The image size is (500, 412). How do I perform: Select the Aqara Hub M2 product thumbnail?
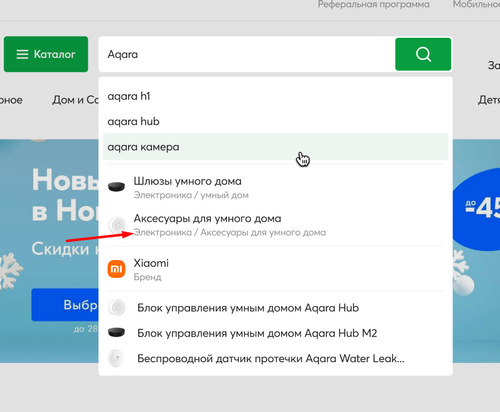116,333
